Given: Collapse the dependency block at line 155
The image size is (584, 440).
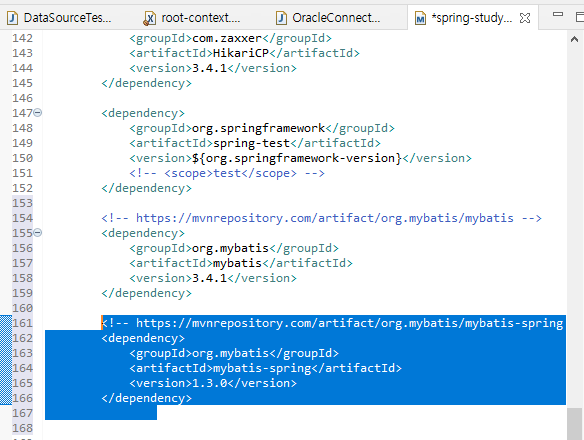Looking at the screenshot, I should click(38, 233).
